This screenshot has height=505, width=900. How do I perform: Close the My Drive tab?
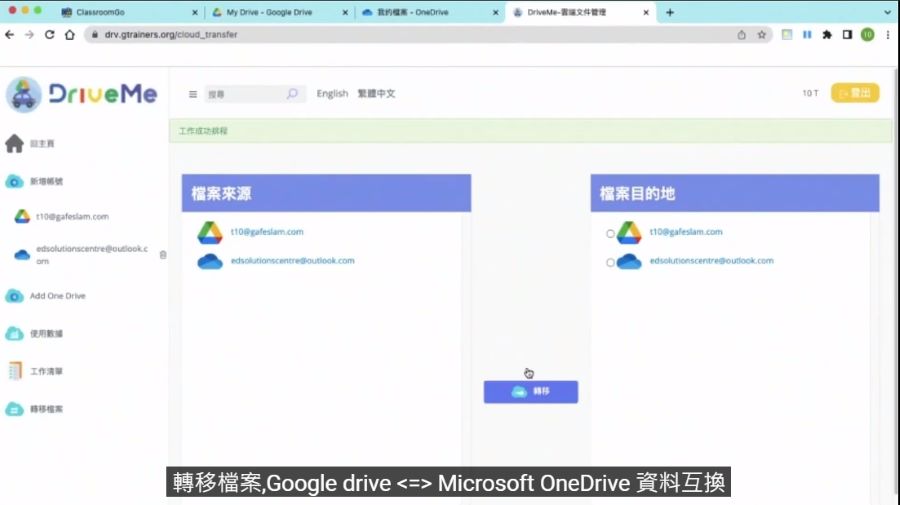pyautogui.click(x=345, y=12)
